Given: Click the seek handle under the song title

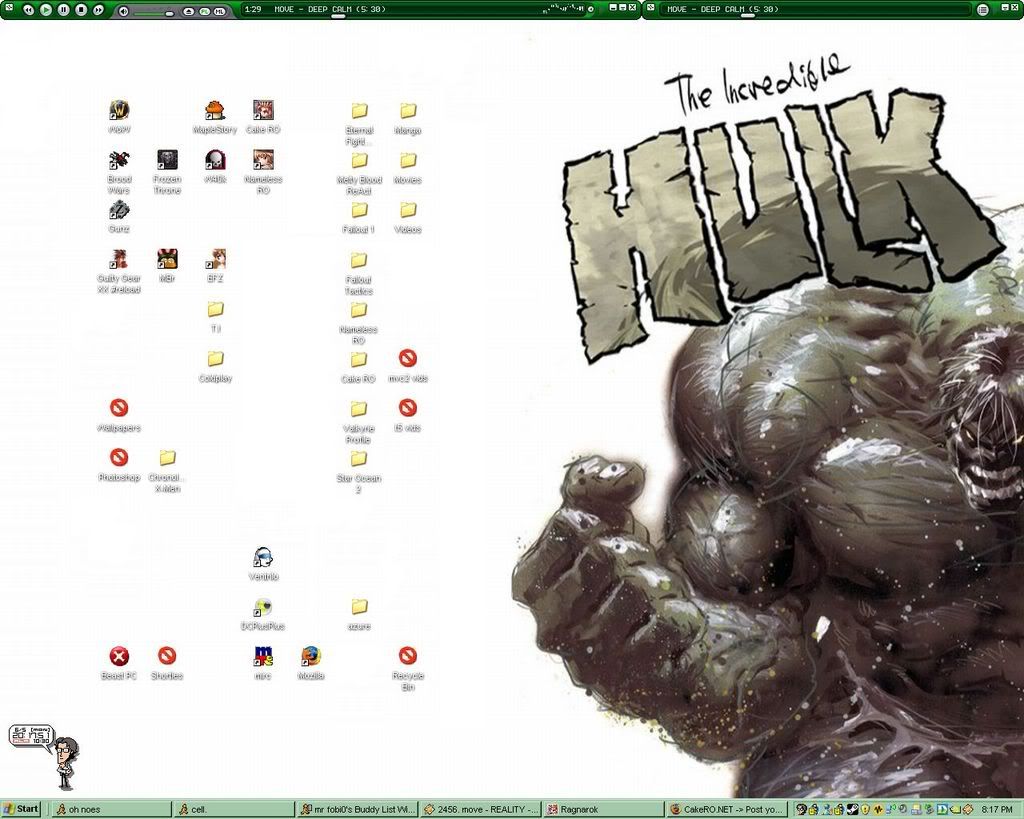Looking at the screenshot, I should click(338, 16).
